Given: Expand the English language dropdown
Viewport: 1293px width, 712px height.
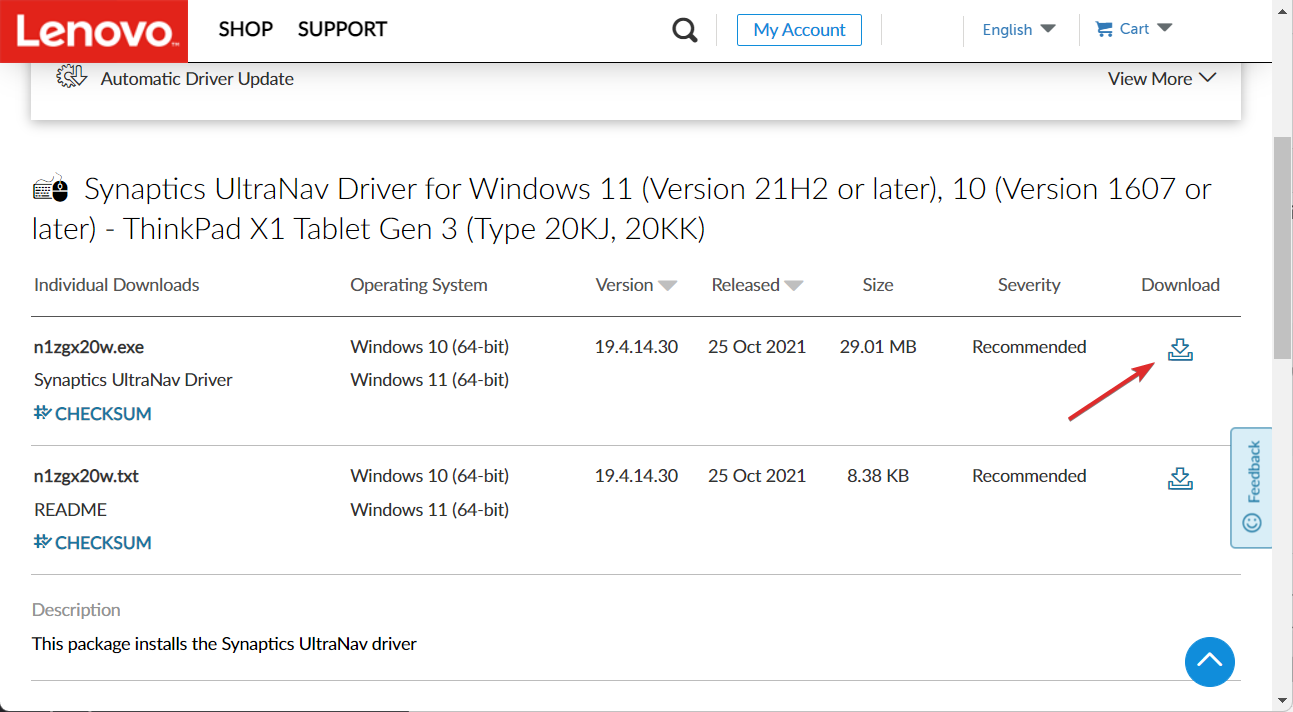Looking at the screenshot, I should [x=1018, y=29].
